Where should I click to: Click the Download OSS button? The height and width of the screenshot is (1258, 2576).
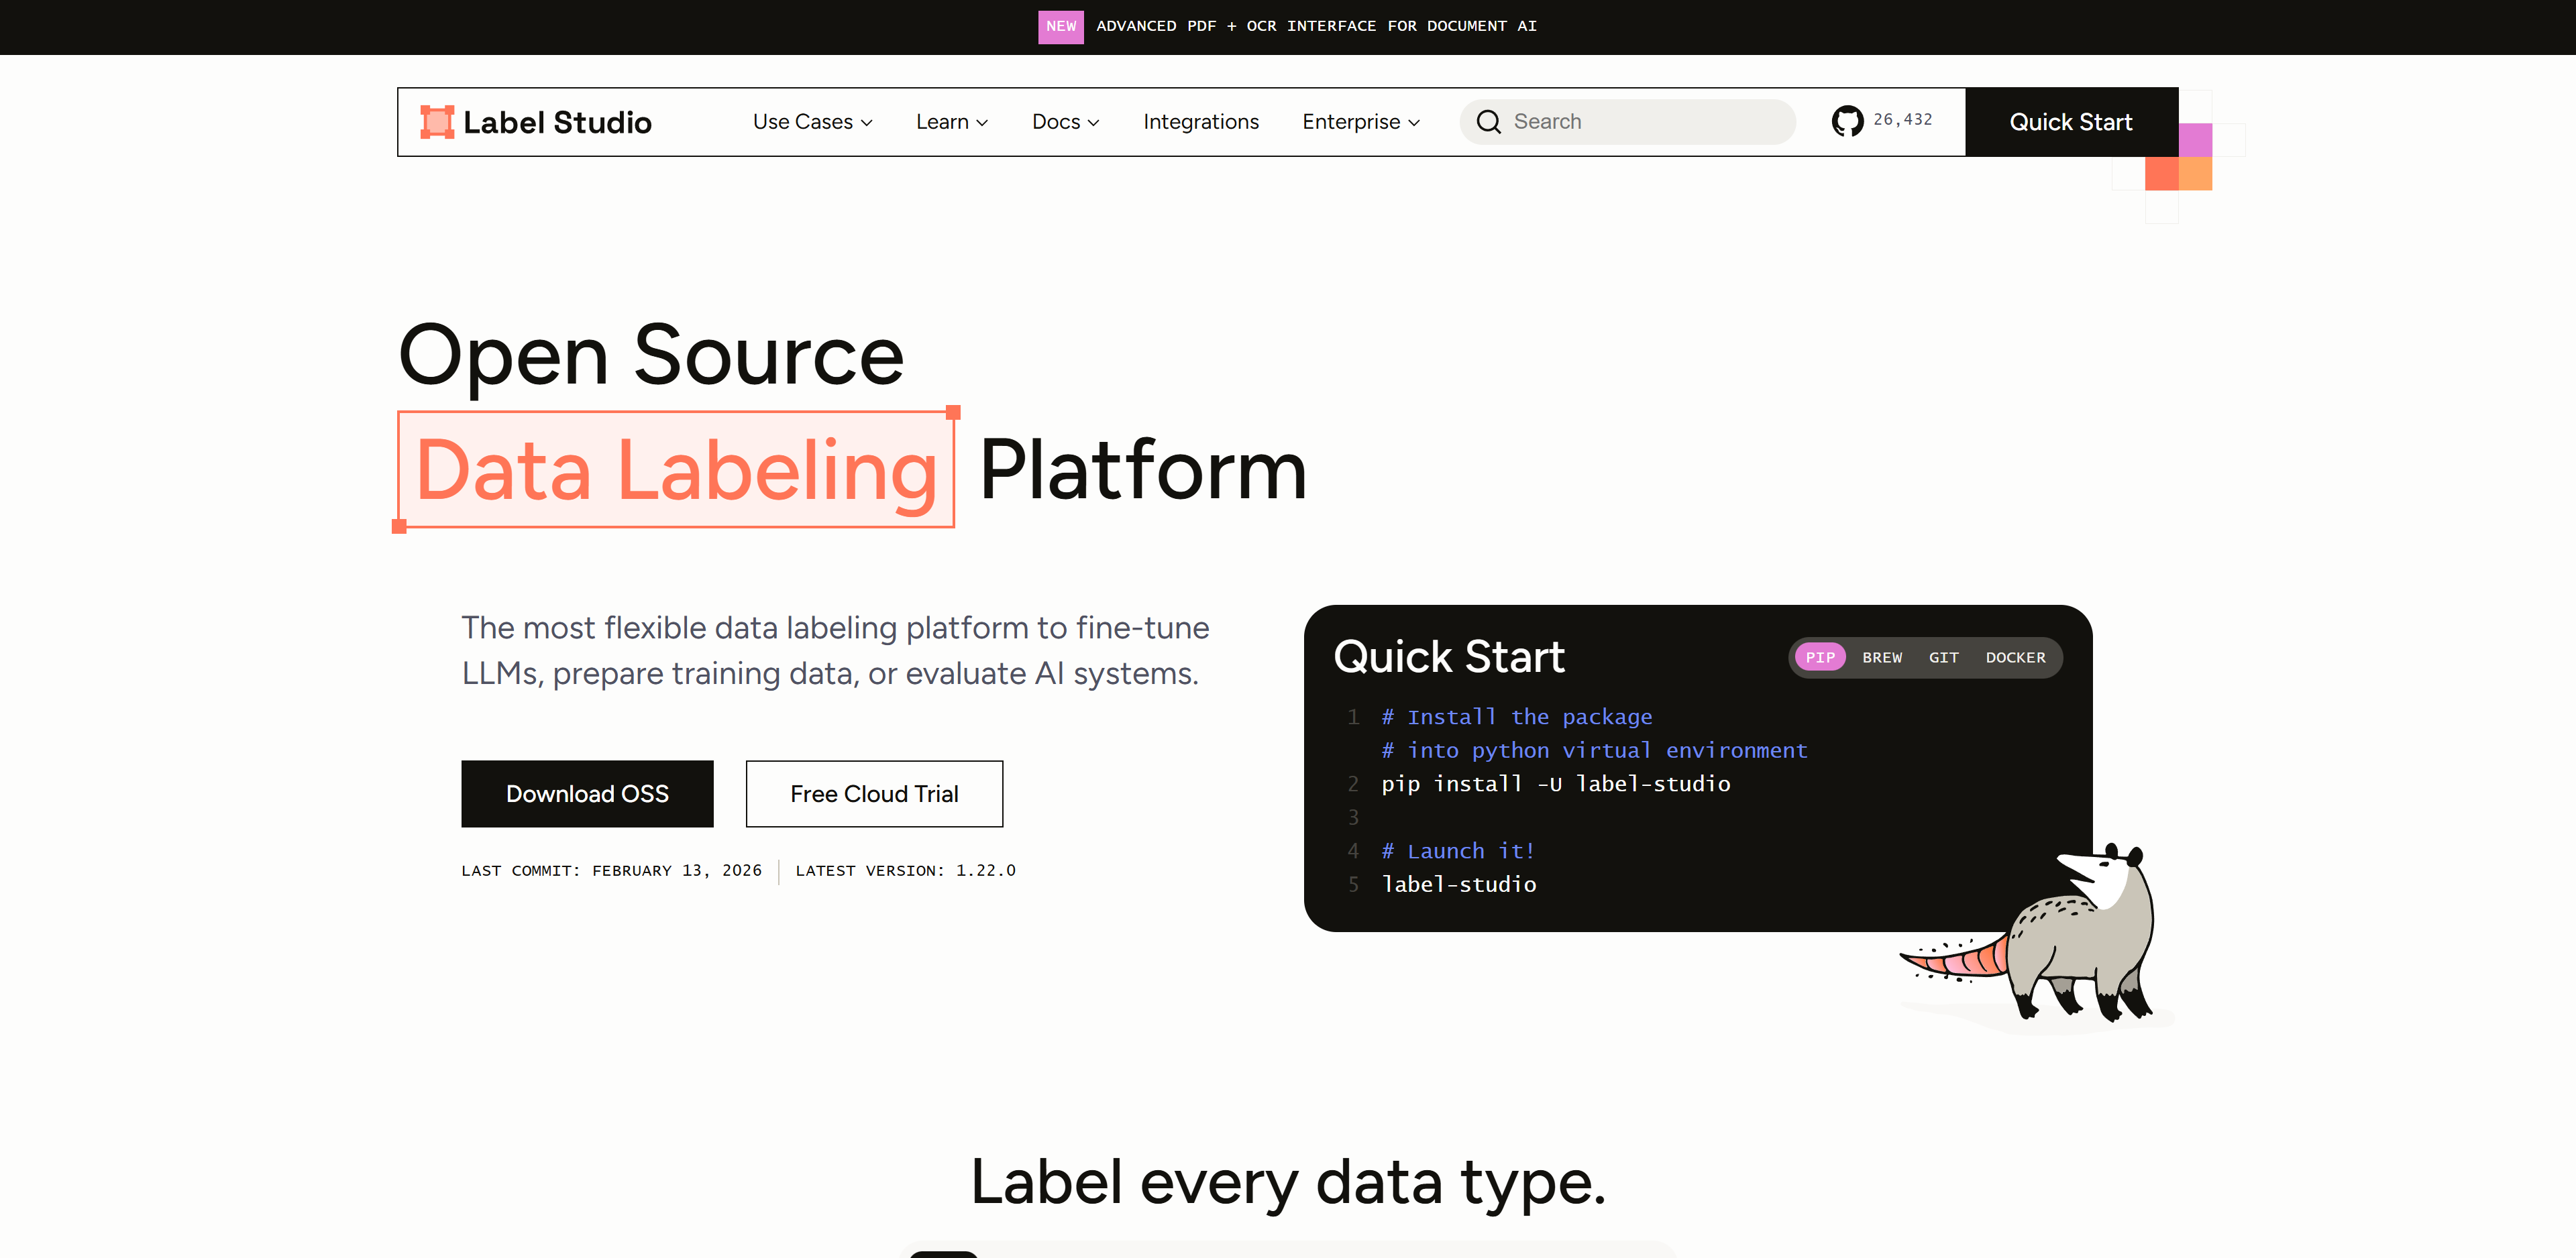587,794
